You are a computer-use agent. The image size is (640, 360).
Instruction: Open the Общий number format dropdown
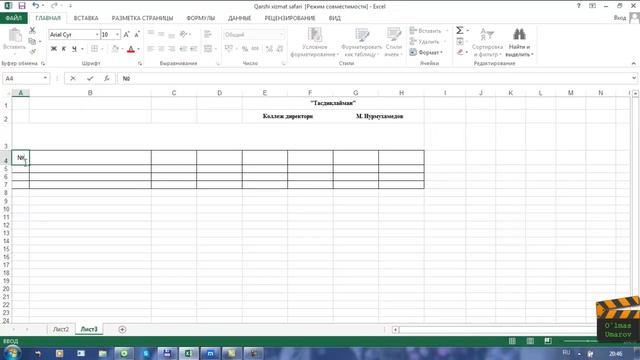coord(281,35)
